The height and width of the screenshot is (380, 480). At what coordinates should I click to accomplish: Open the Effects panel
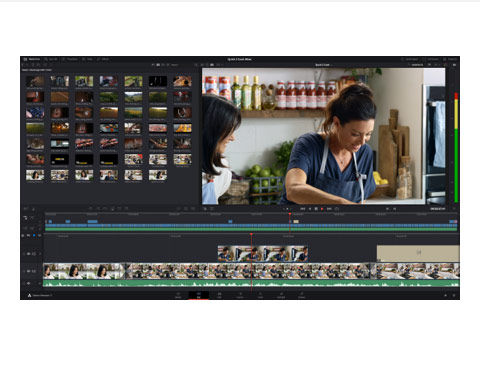pos(103,59)
